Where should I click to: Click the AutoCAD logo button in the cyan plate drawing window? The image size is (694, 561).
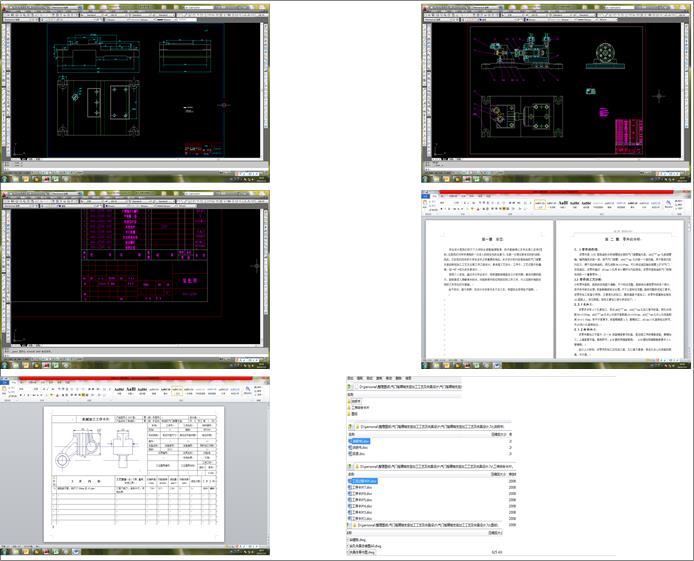(x=5, y=8)
